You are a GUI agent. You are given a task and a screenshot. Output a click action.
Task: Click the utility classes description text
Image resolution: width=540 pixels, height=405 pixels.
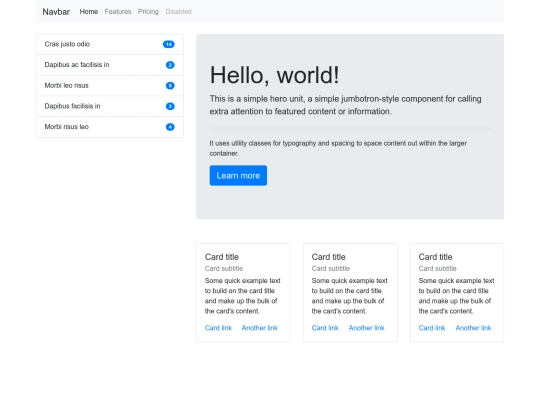point(338,148)
